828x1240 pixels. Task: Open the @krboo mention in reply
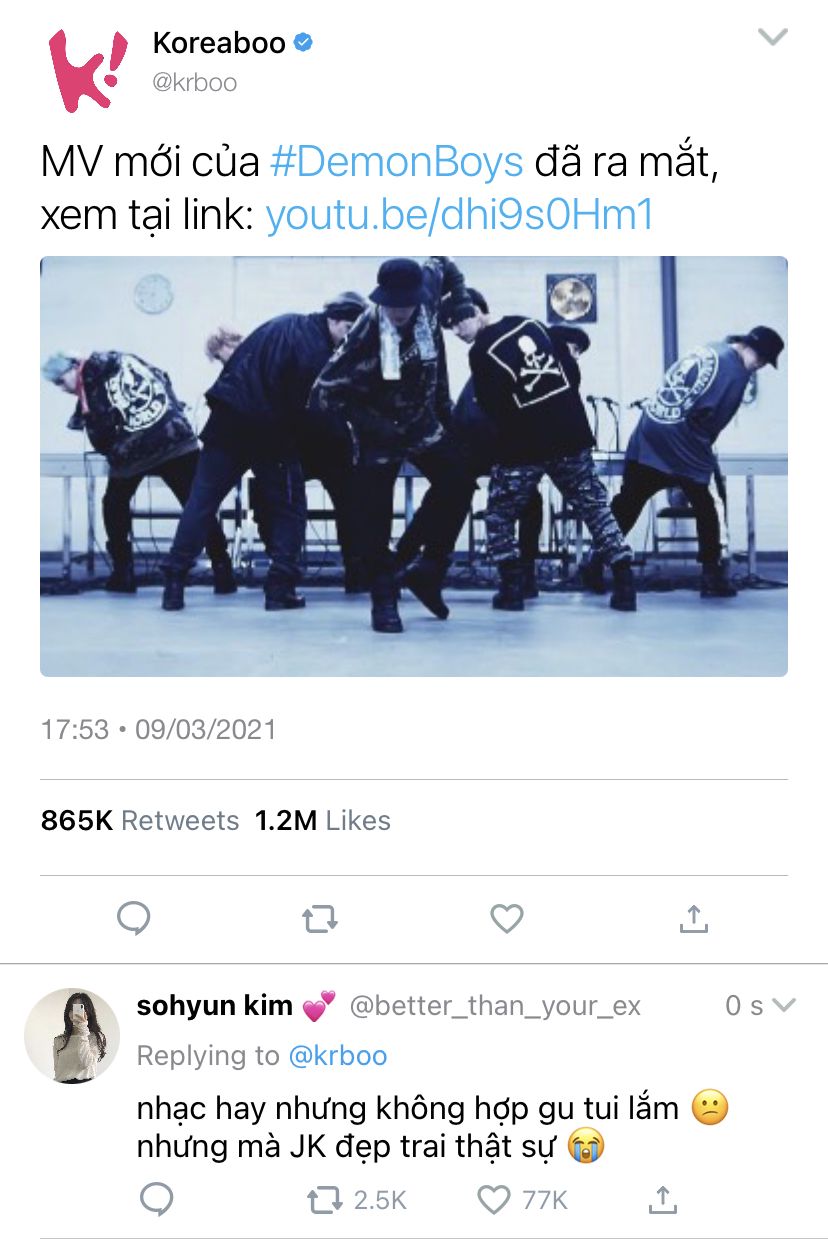tap(337, 1055)
